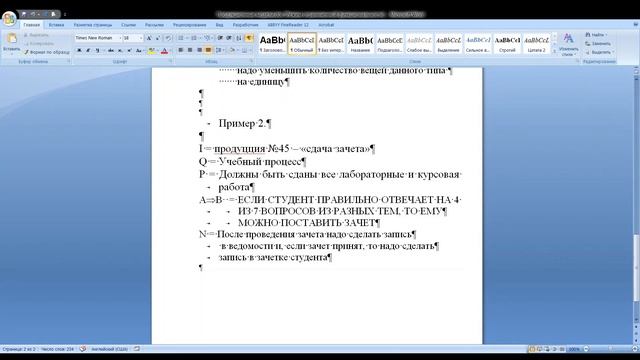This screenshot has height=360, width=640.
Task: Open the Абзац paragraph dialog launcher
Action: click(251, 62)
